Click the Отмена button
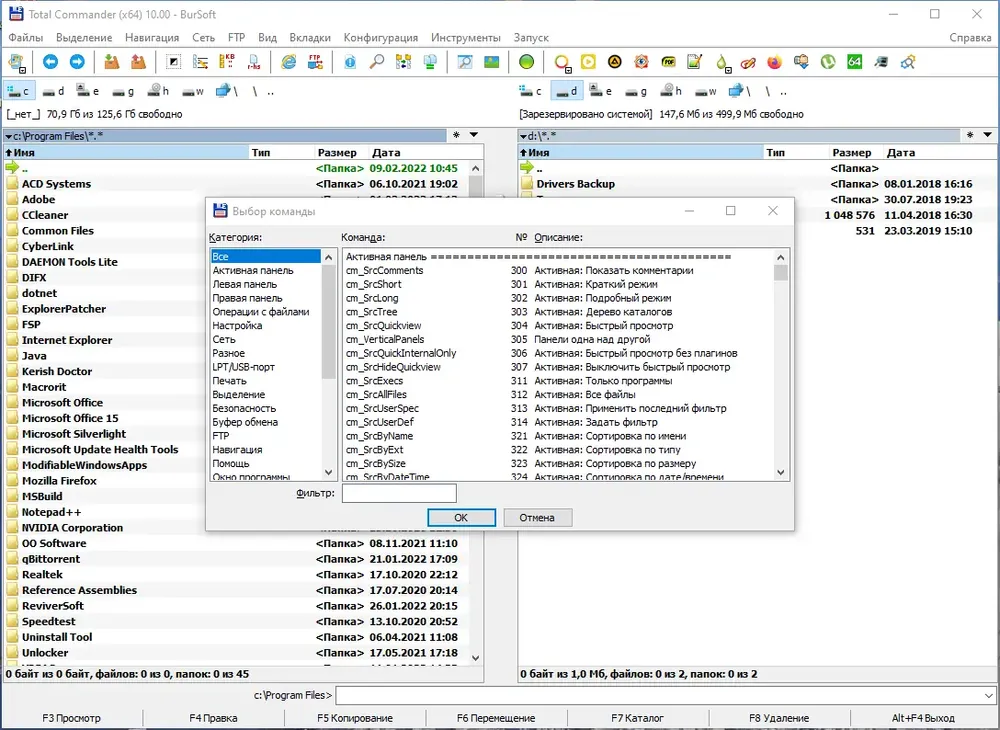Screen dimensions: 1000x730 [537, 518]
